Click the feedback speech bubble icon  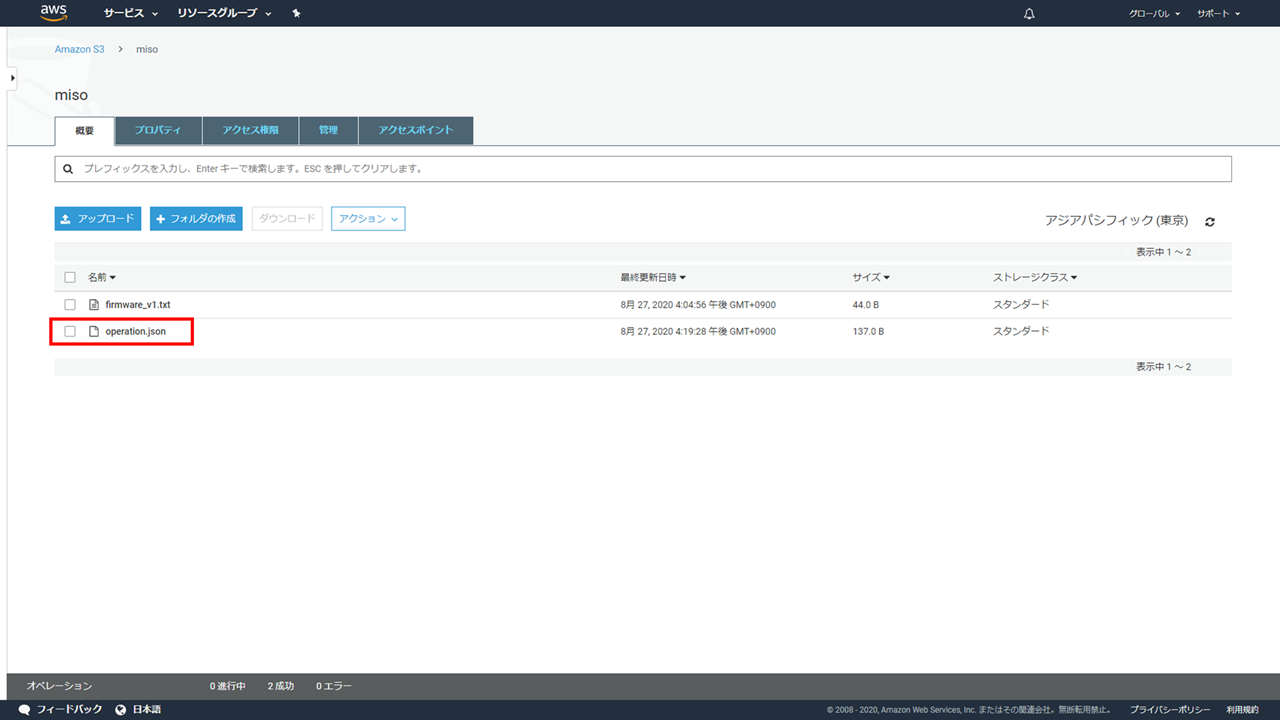click(24, 710)
